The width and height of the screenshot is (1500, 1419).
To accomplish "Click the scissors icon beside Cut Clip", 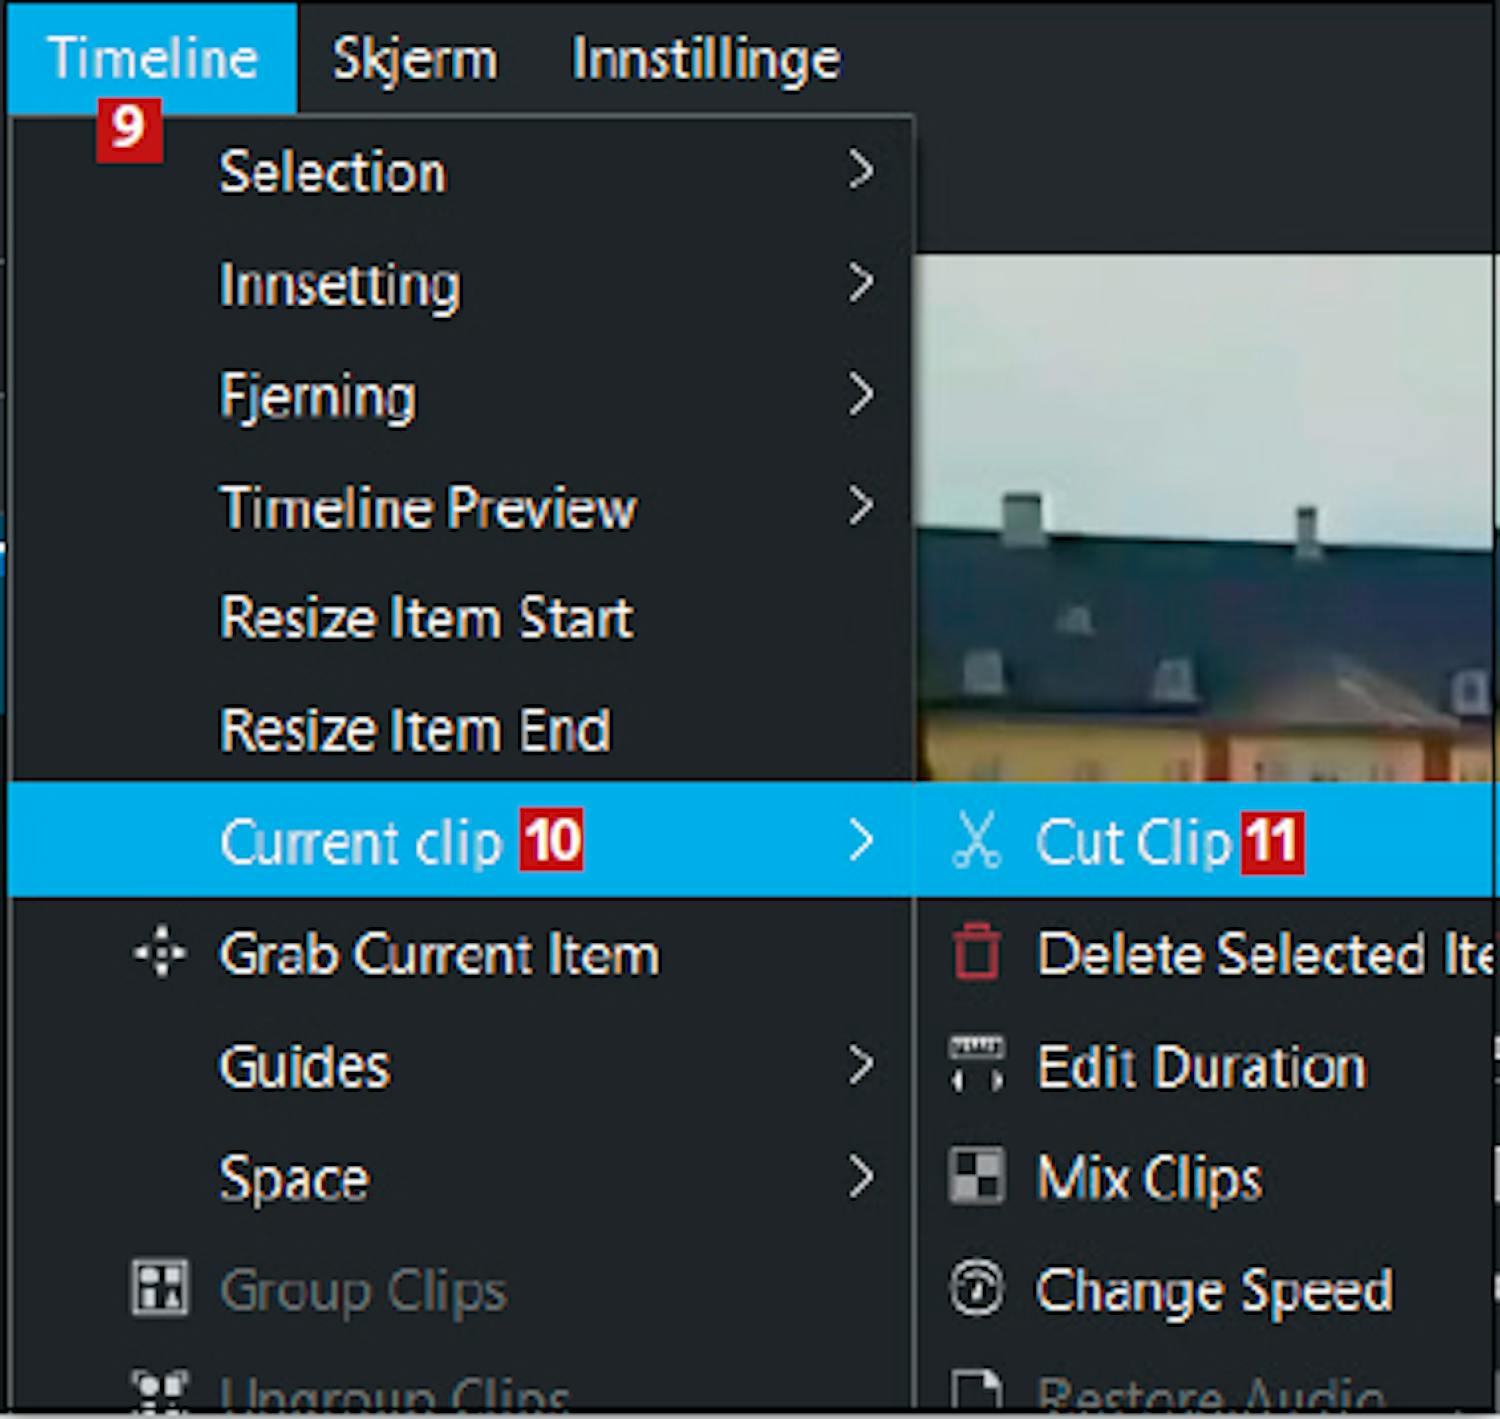I will pyautogui.click(x=975, y=841).
